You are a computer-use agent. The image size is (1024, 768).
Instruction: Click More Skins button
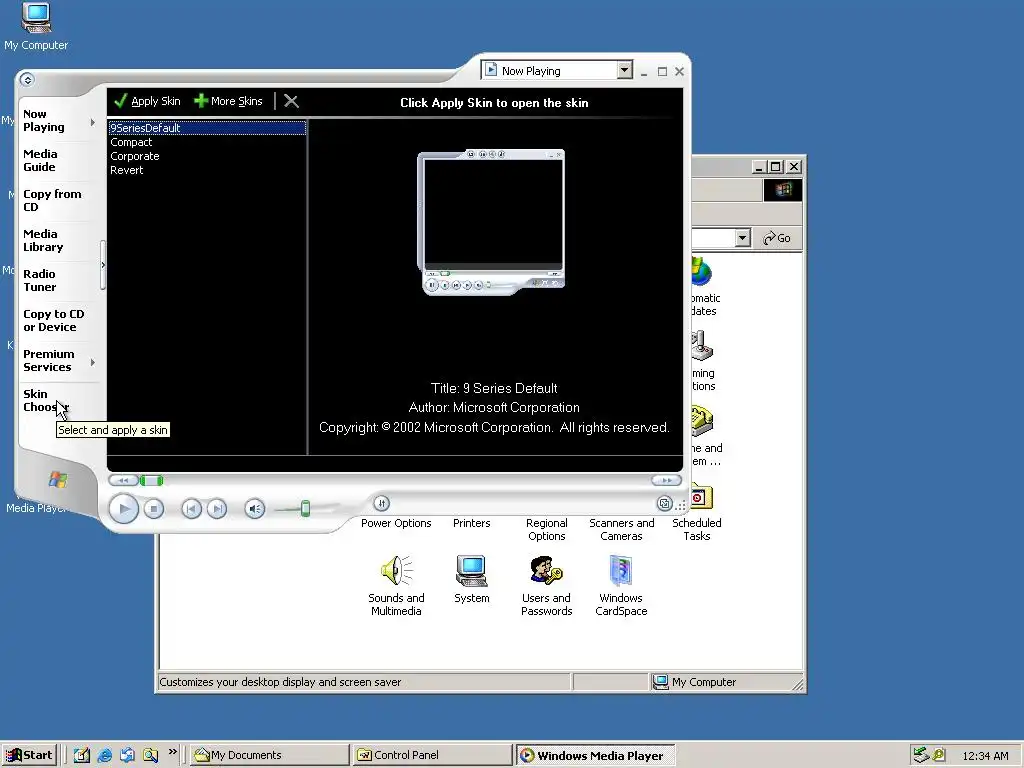pyautogui.click(x=229, y=101)
